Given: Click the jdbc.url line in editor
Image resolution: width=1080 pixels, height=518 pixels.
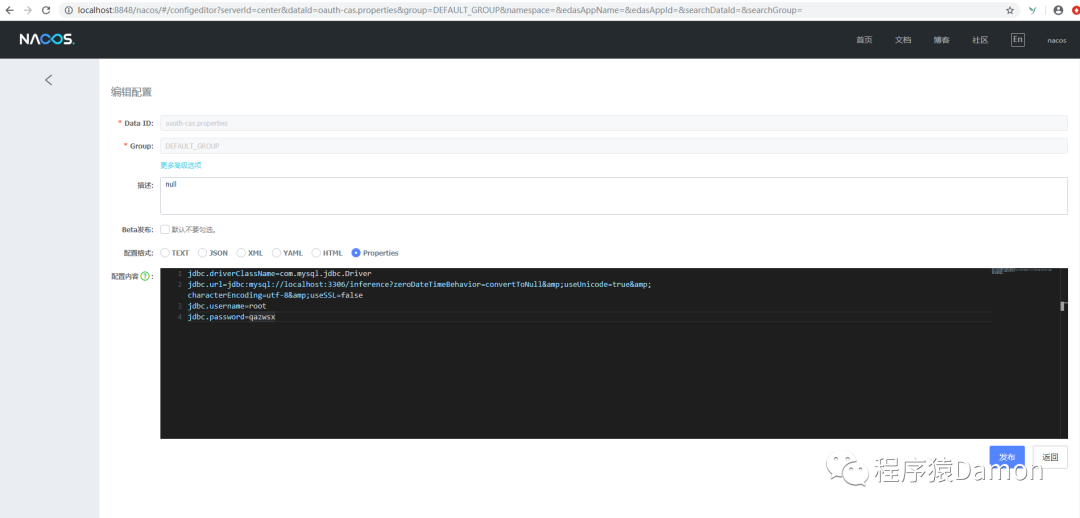Looking at the screenshot, I should 419,284.
